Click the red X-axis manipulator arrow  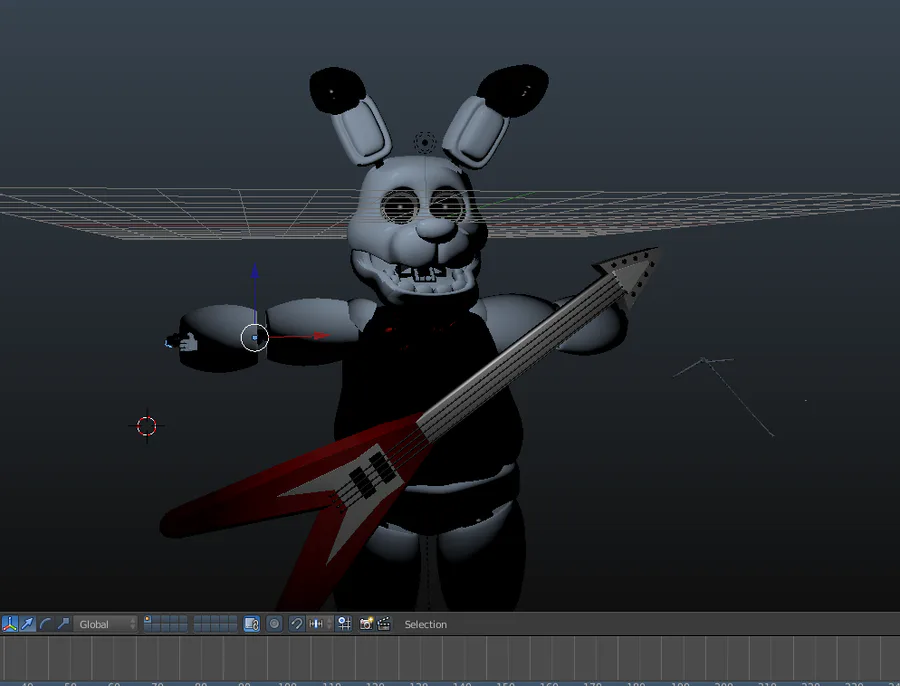pos(321,336)
